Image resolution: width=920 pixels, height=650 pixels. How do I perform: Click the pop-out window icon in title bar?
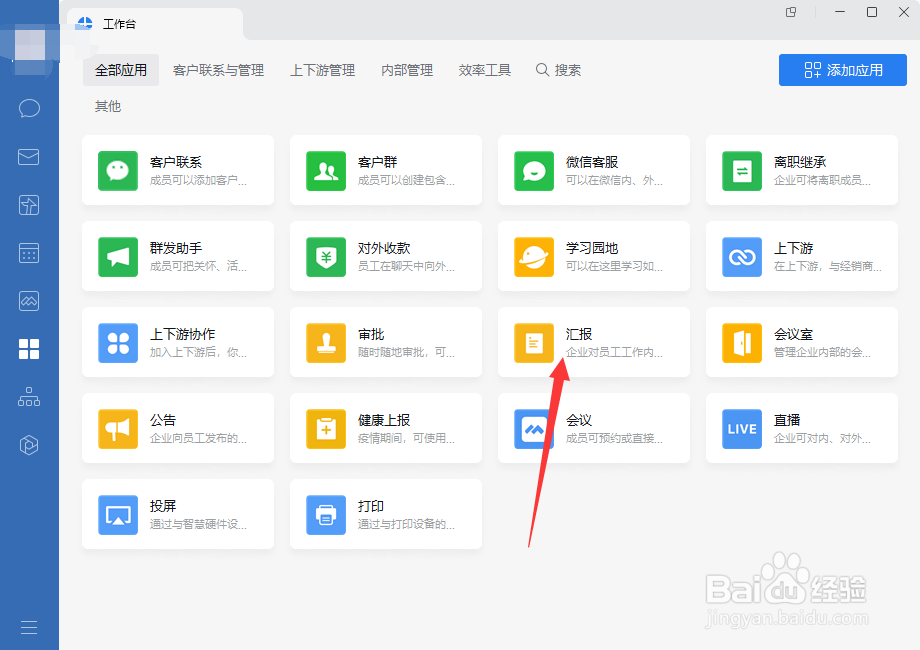pyautogui.click(x=791, y=12)
